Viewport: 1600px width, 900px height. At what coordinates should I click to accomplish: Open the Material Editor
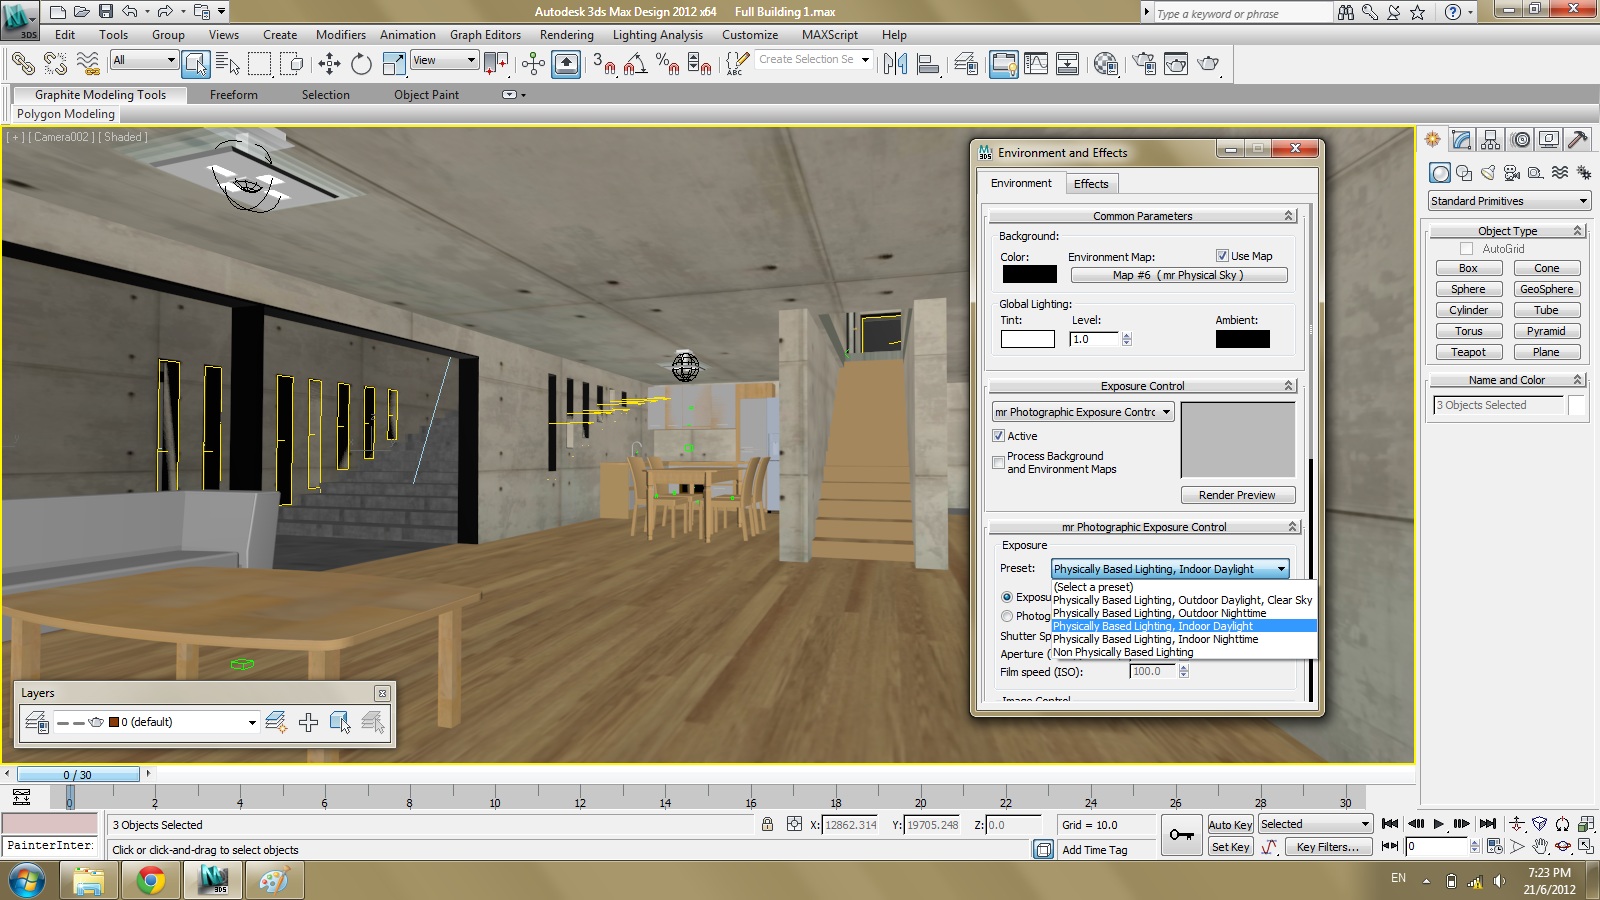point(1105,64)
